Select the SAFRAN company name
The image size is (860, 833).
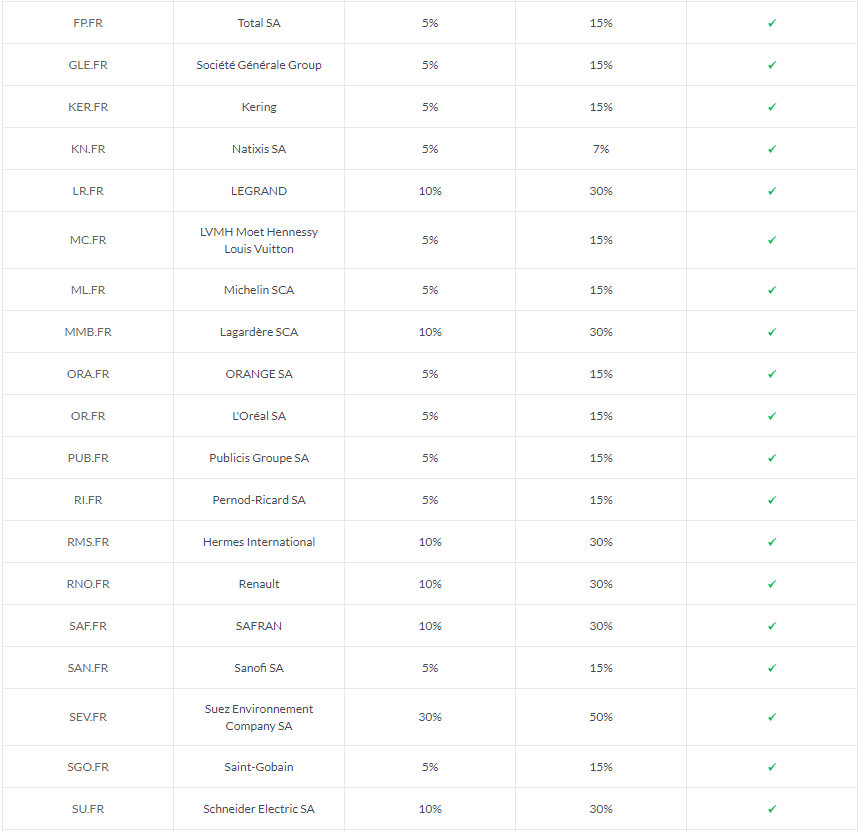(x=259, y=626)
